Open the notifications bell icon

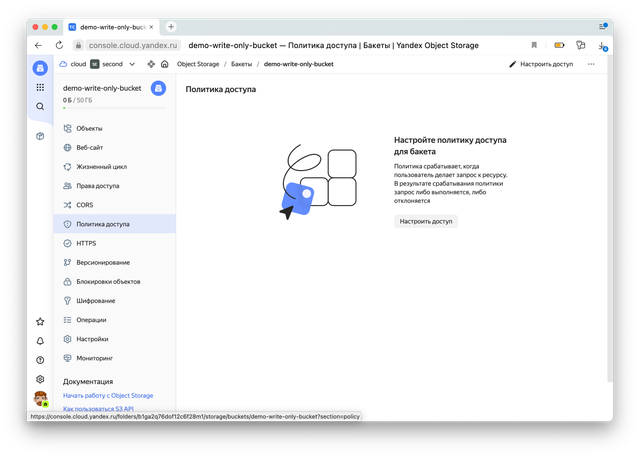[x=40, y=341]
